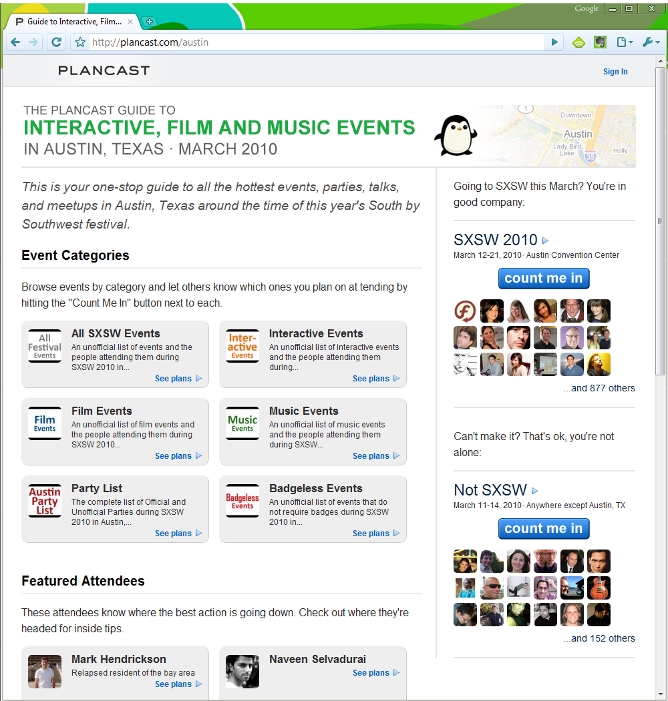This screenshot has height=701, width=668.
Task: Open the Film Events category icon
Action: [x=45, y=423]
